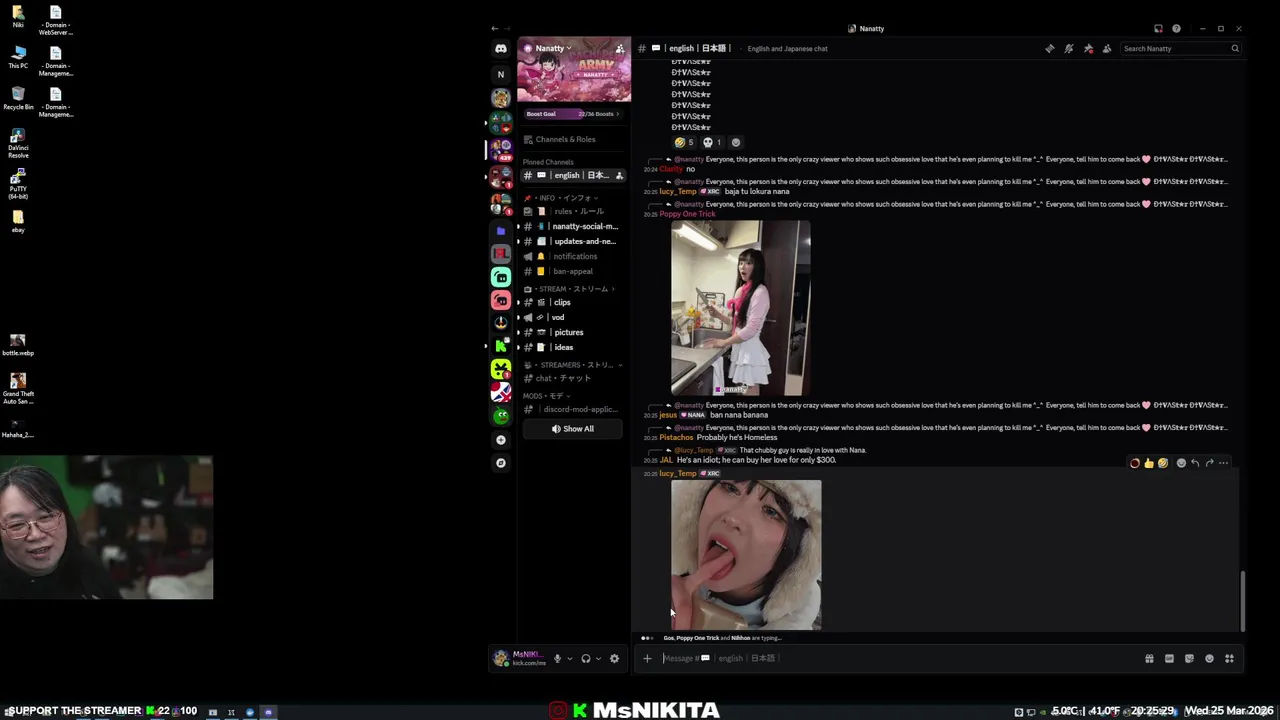Forward arrow on hovered message toolbar
Image resolution: width=1280 pixels, height=720 pixels.
(x=1209, y=463)
